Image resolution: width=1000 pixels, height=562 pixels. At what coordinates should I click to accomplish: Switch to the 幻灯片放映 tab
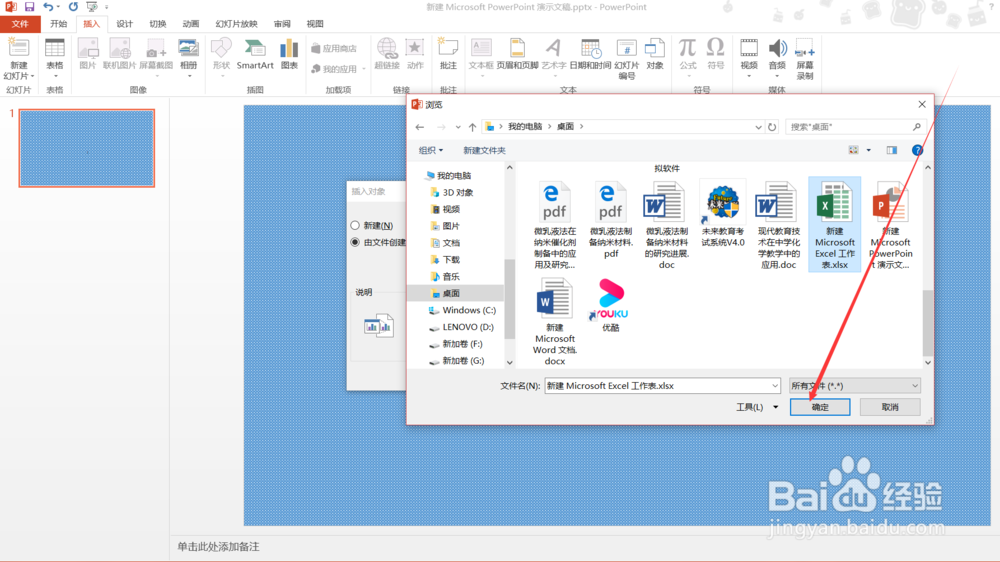[236, 24]
